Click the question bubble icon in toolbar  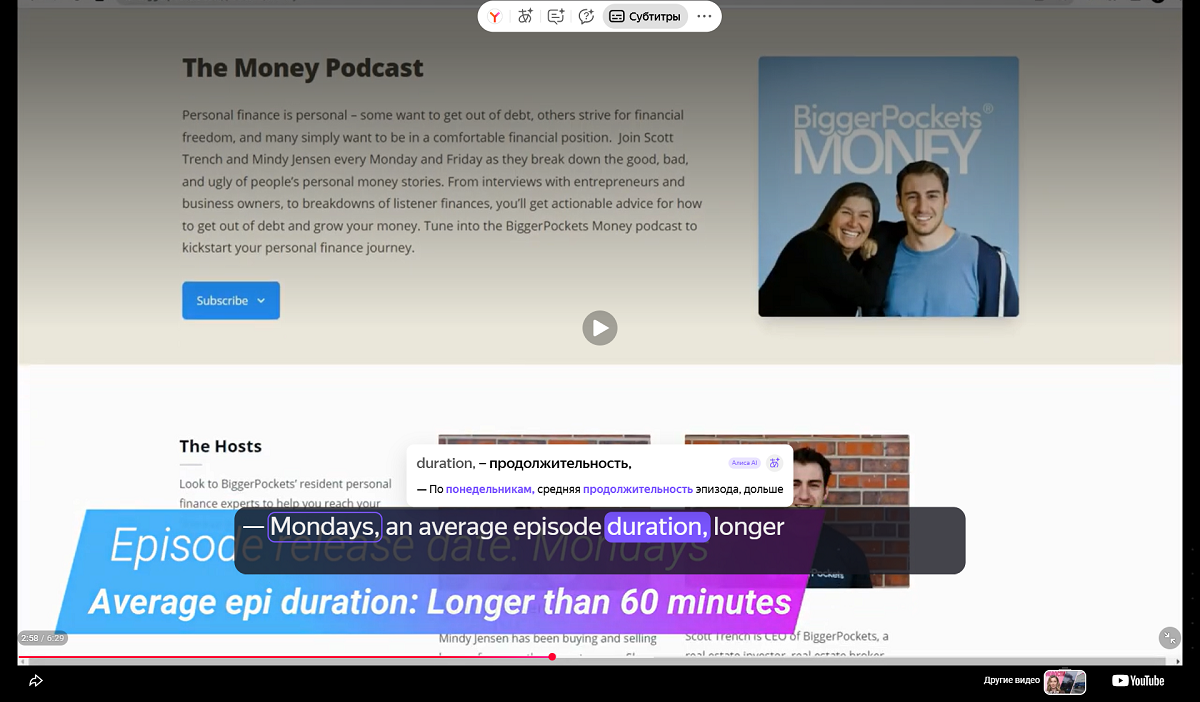point(587,16)
